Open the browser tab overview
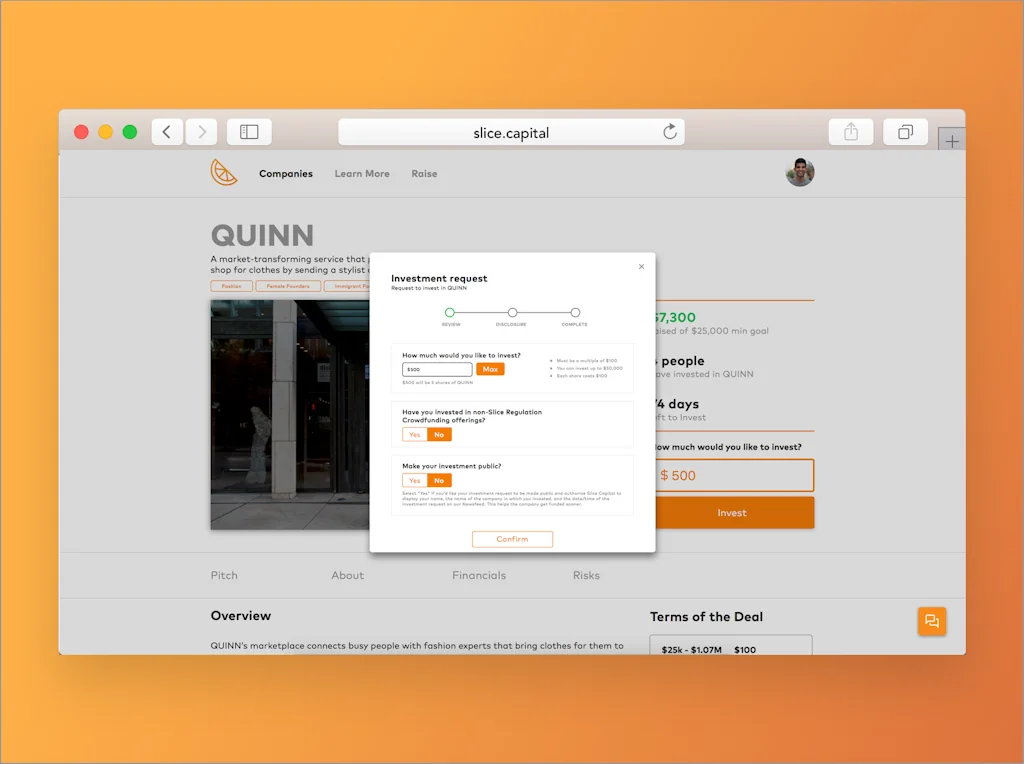 (x=905, y=131)
